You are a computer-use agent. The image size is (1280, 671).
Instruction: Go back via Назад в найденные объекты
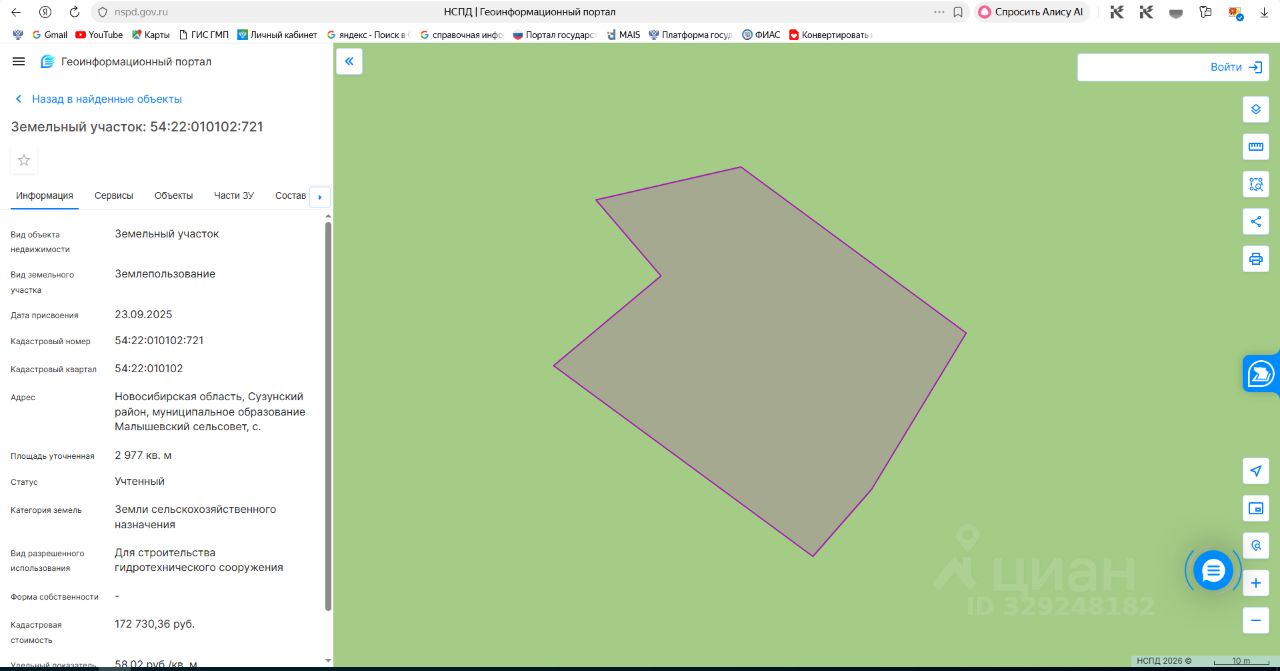98,99
